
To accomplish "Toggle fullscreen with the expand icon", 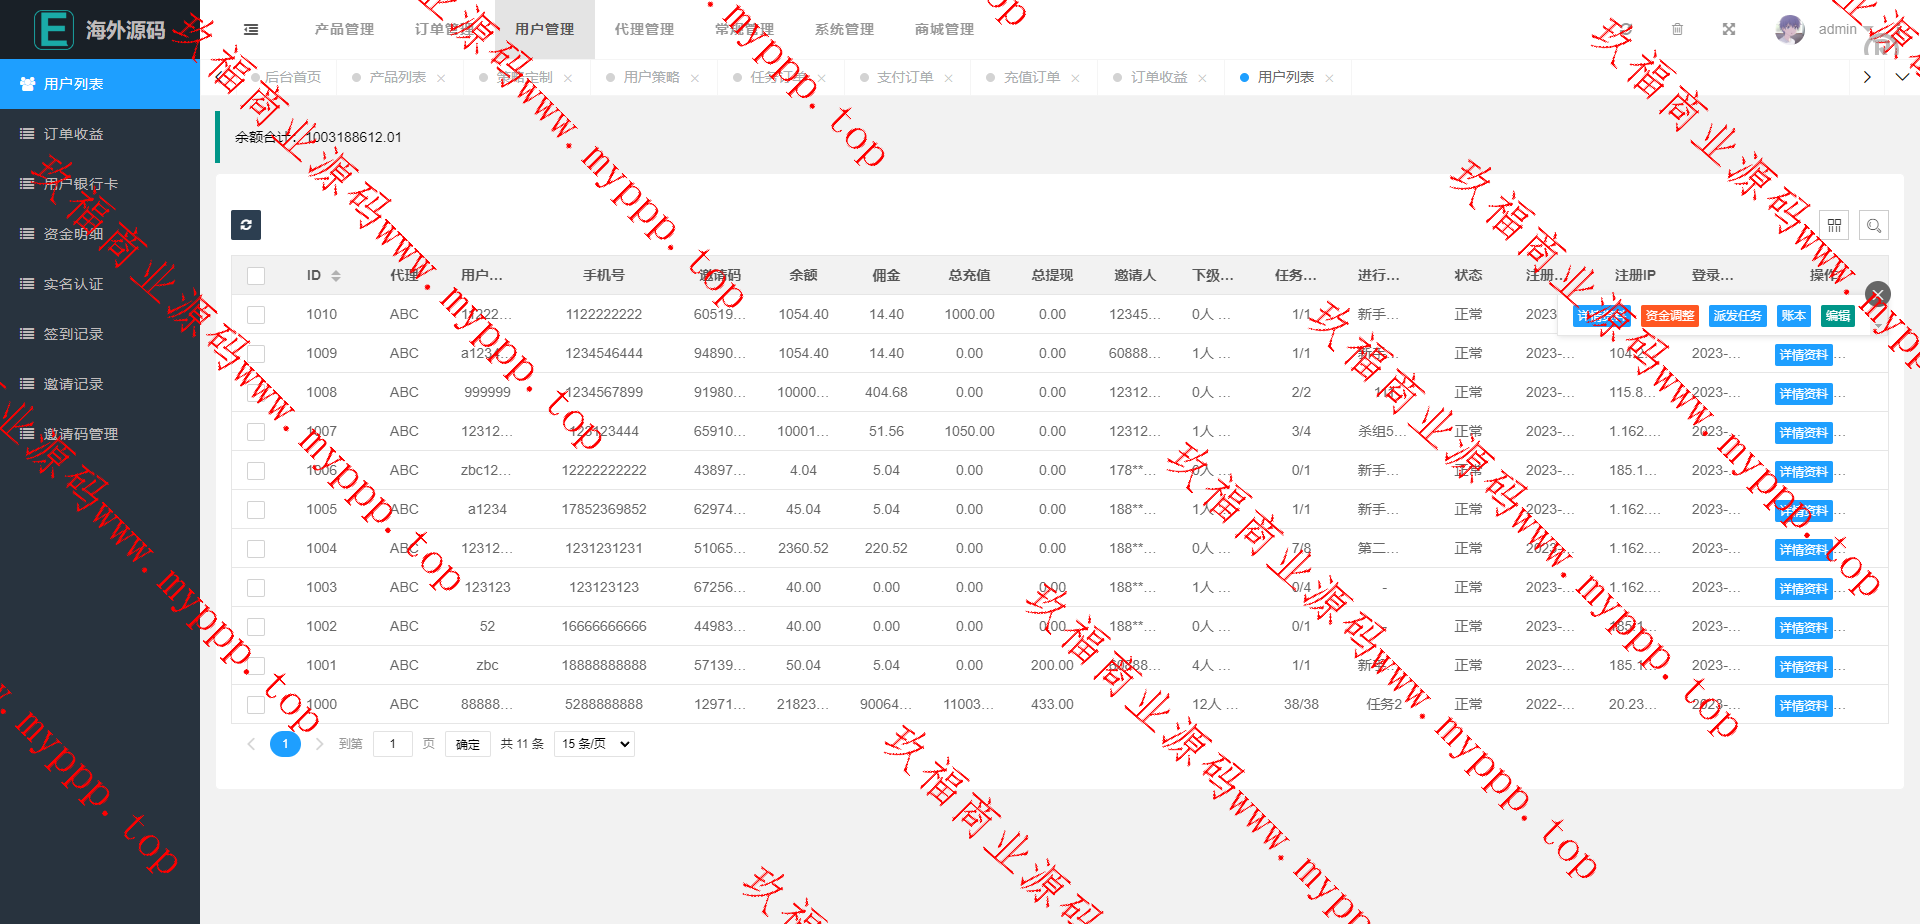I will pos(1728,30).
